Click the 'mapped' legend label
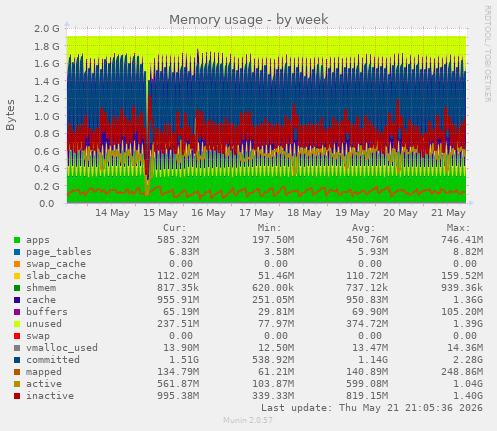497x431 pixels. coord(44,372)
